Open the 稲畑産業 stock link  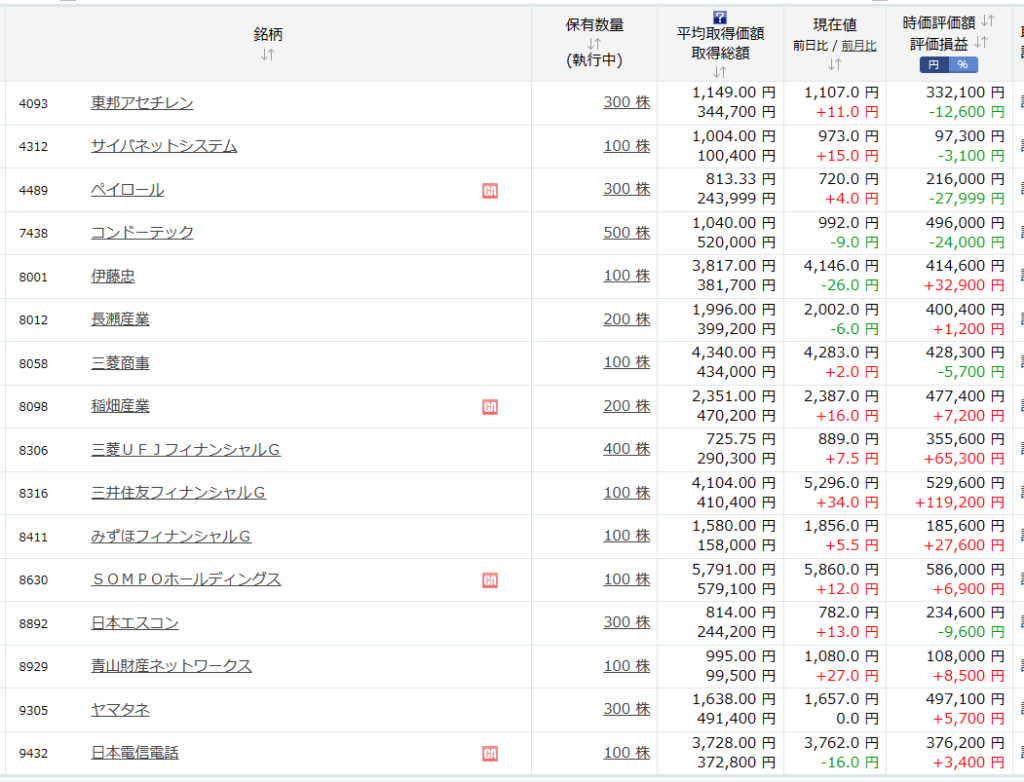coord(120,406)
